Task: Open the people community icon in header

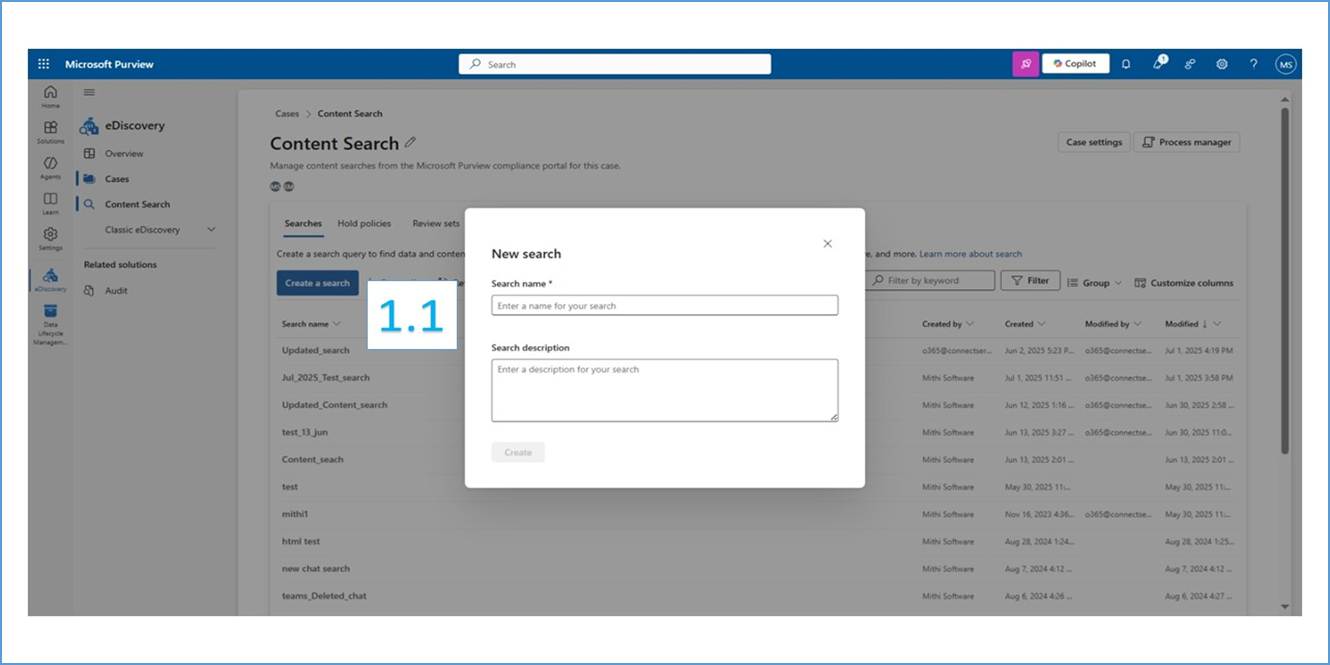Action: point(1190,64)
